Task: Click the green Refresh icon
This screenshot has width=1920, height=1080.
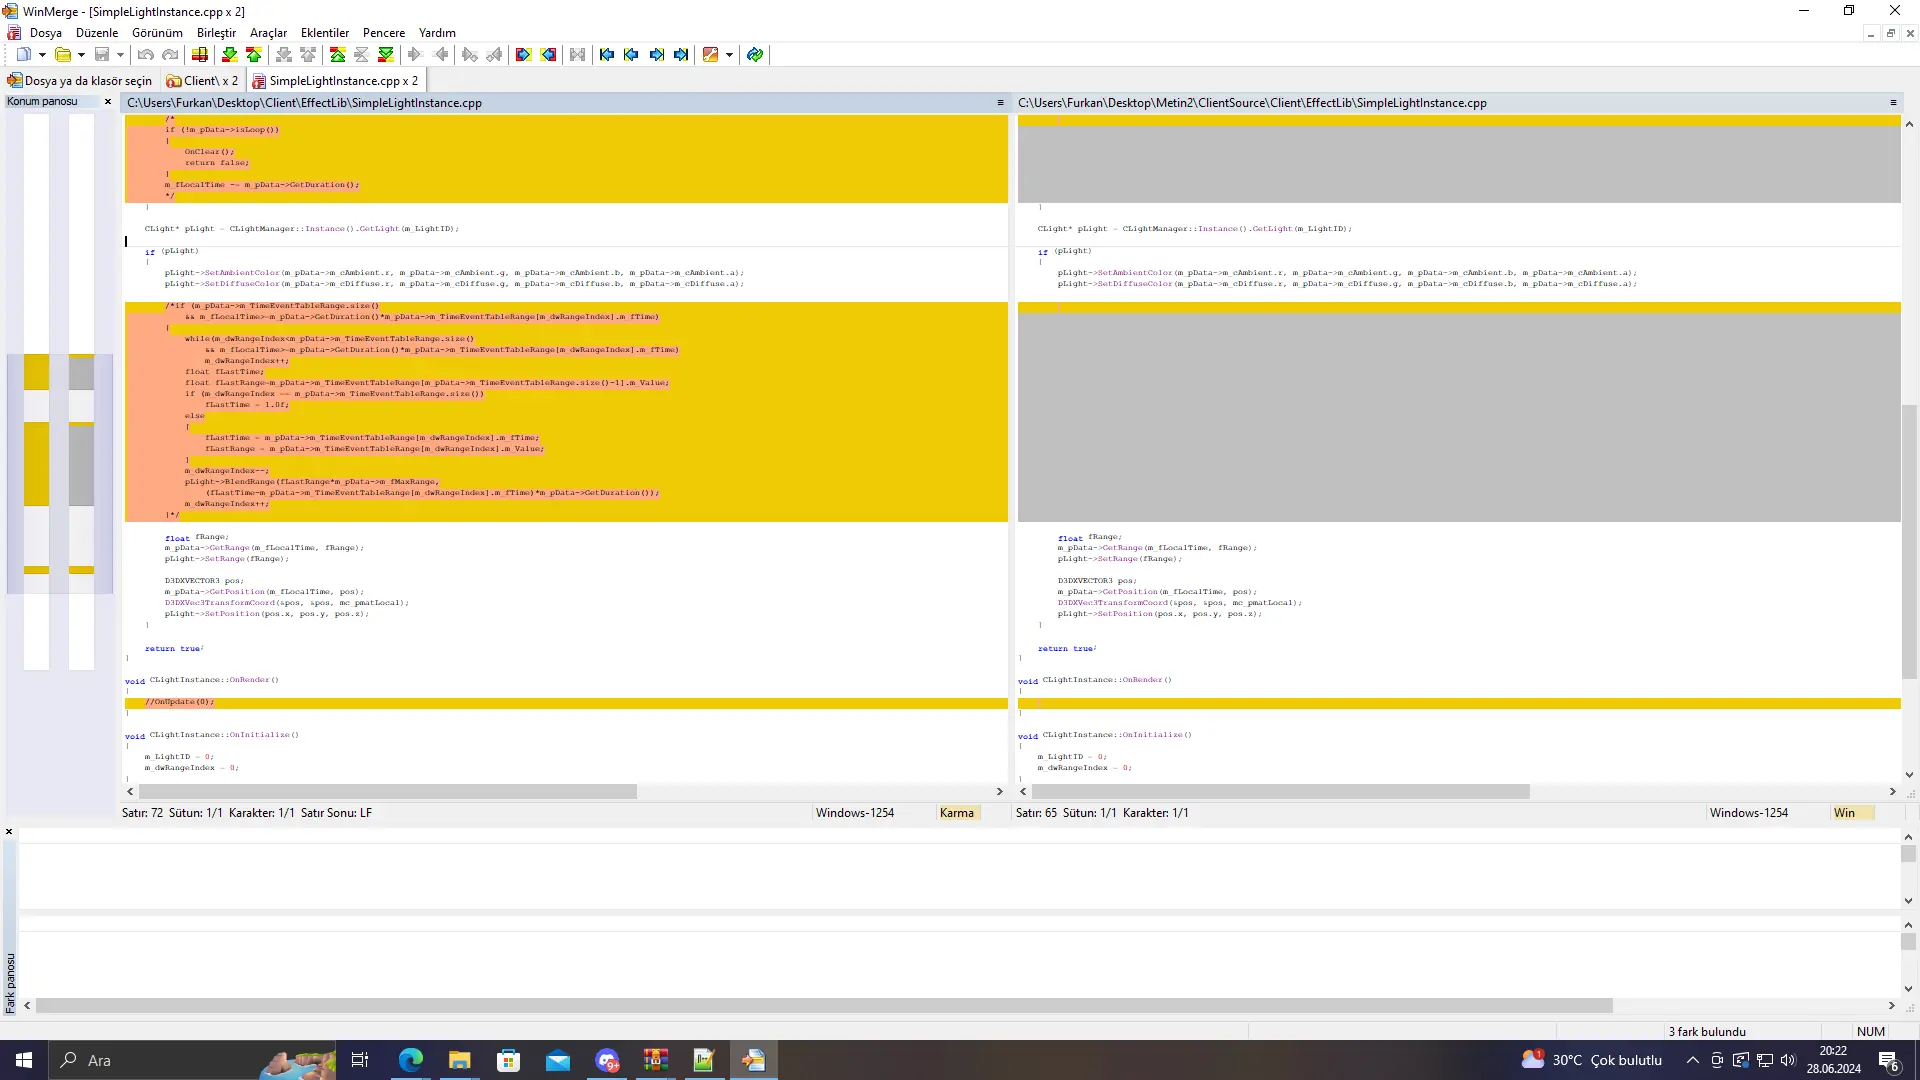Action: pos(755,55)
